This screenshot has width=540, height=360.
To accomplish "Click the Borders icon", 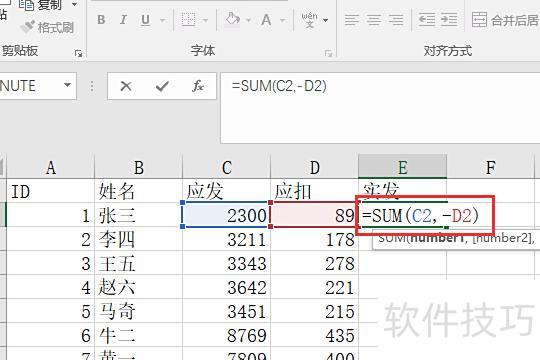I will tap(188, 20).
